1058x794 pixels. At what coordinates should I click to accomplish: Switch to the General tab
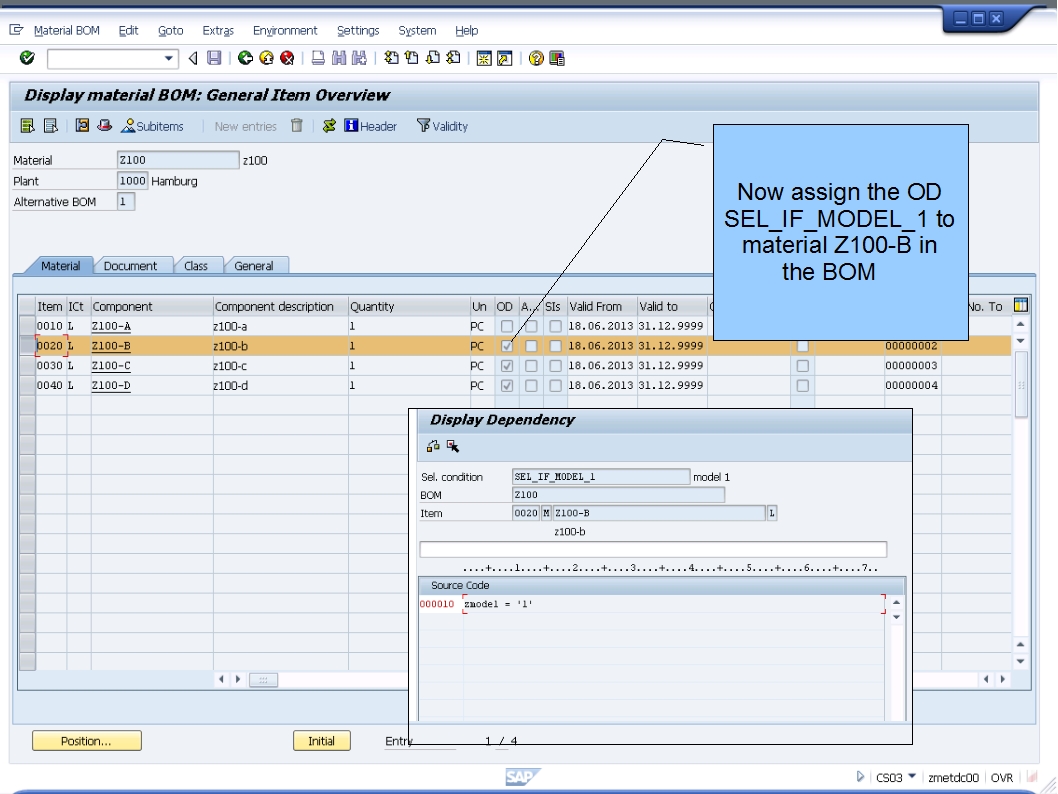[256, 265]
